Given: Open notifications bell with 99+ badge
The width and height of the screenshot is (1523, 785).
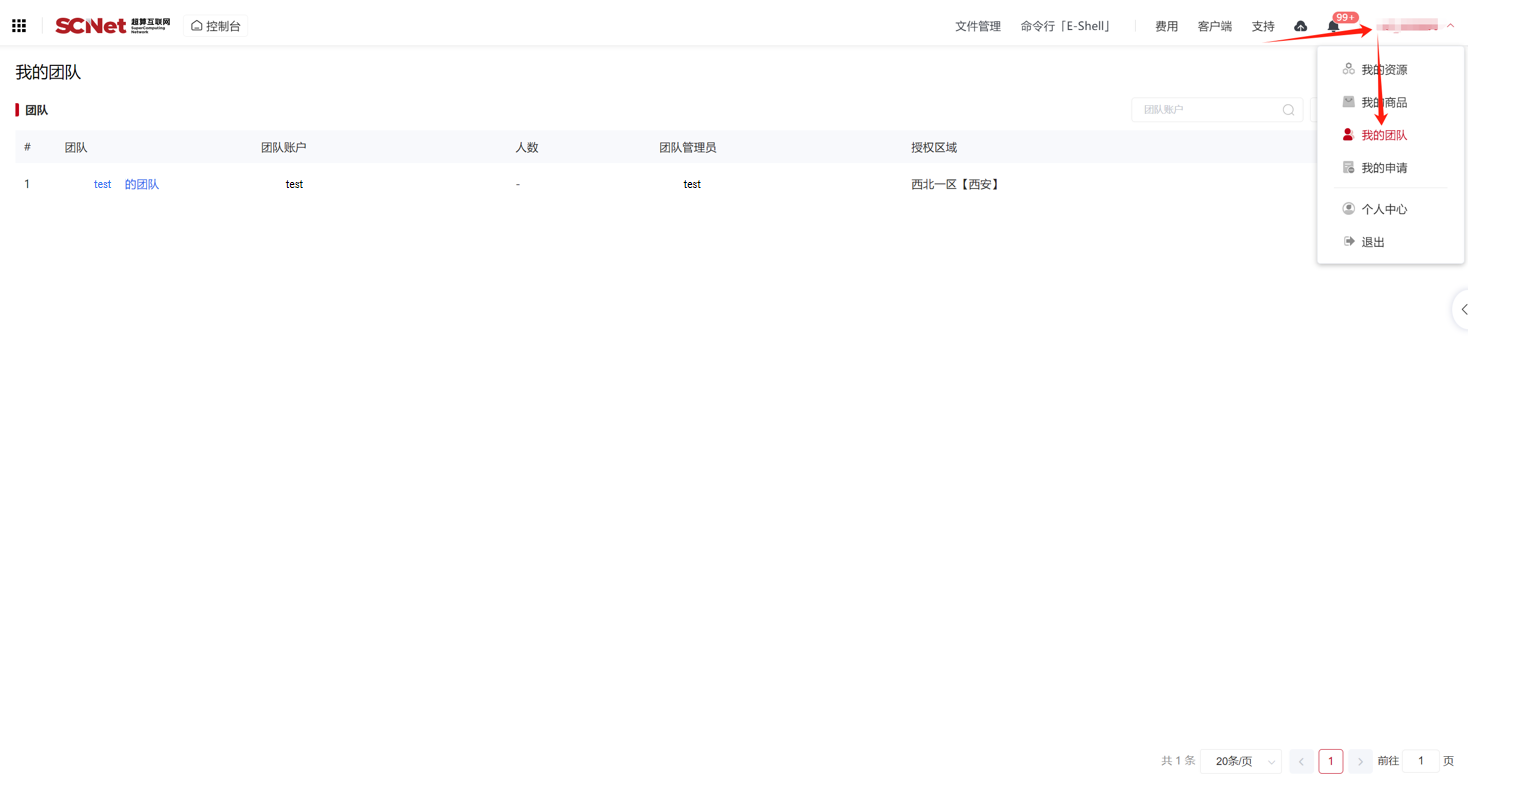Looking at the screenshot, I should coord(1333,26).
